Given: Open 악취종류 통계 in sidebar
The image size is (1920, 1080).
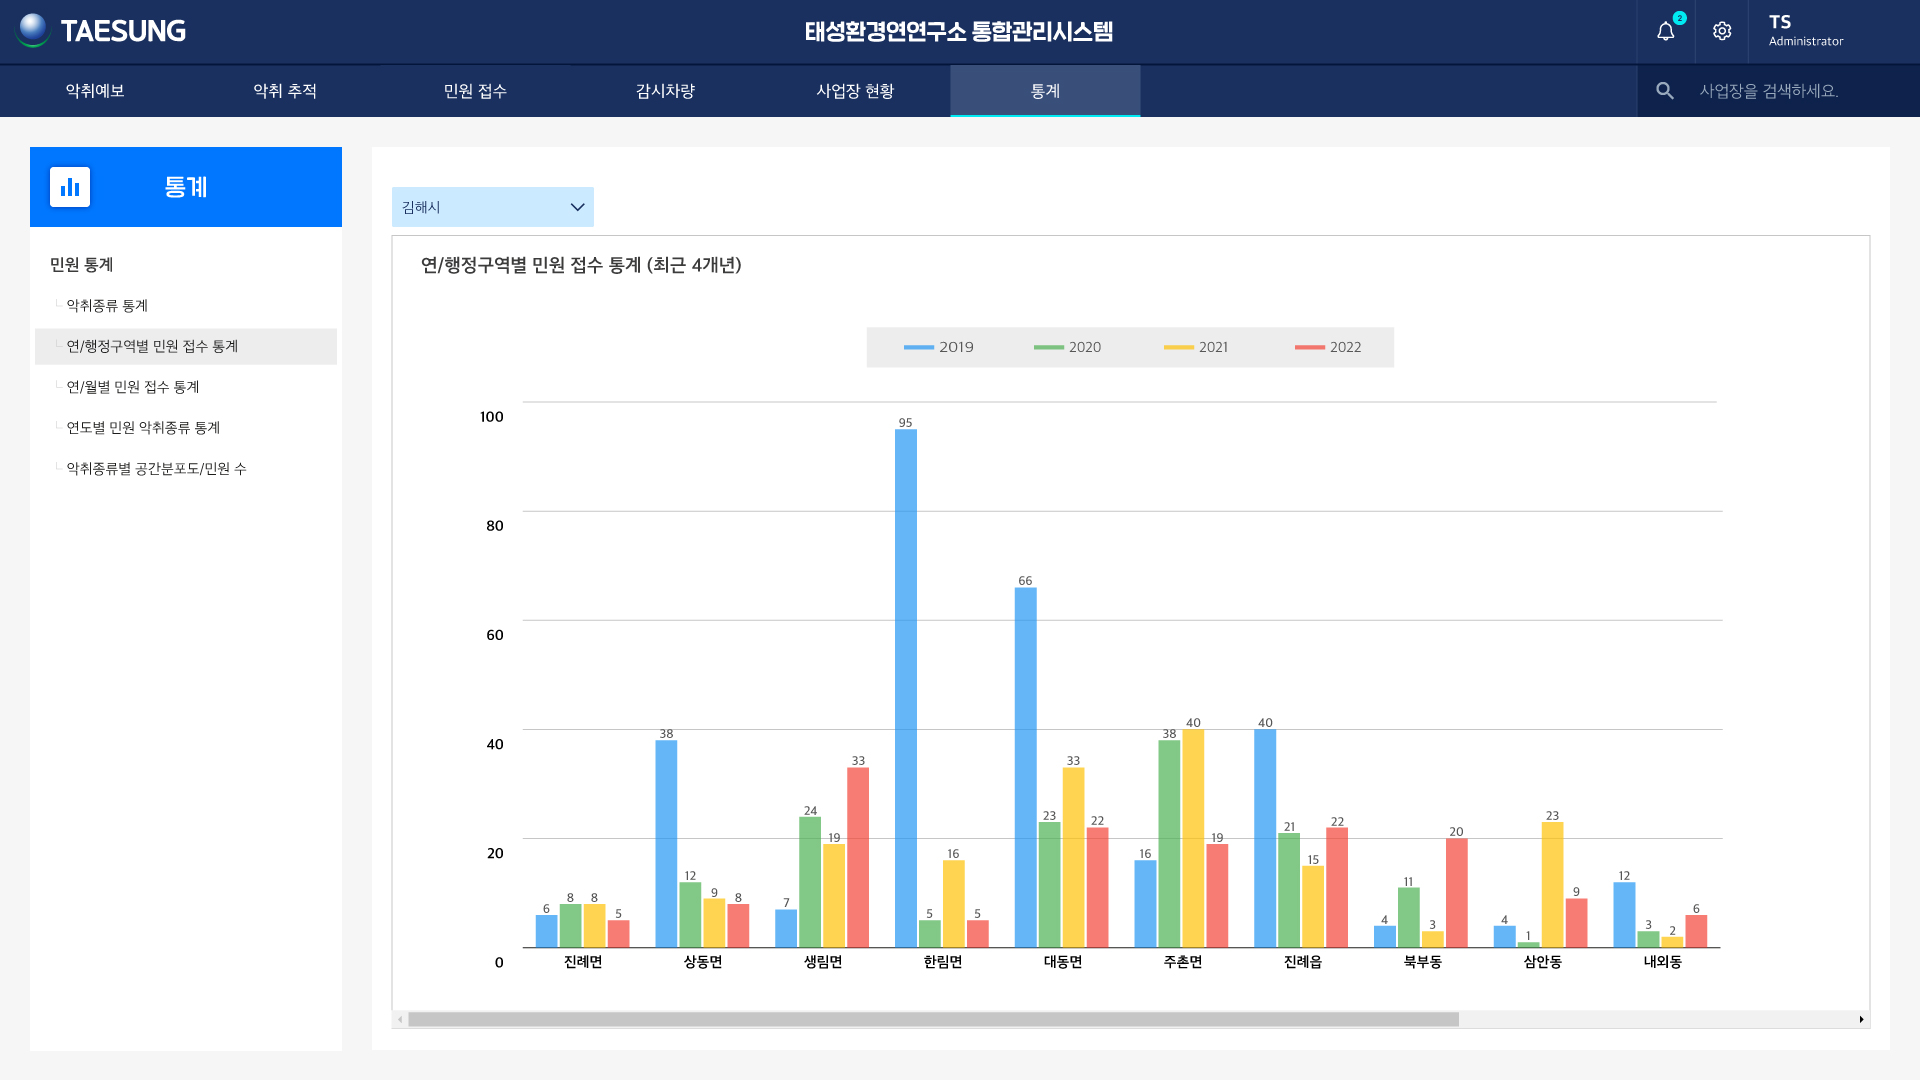Looking at the screenshot, I should pyautogui.click(x=107, y=306).
